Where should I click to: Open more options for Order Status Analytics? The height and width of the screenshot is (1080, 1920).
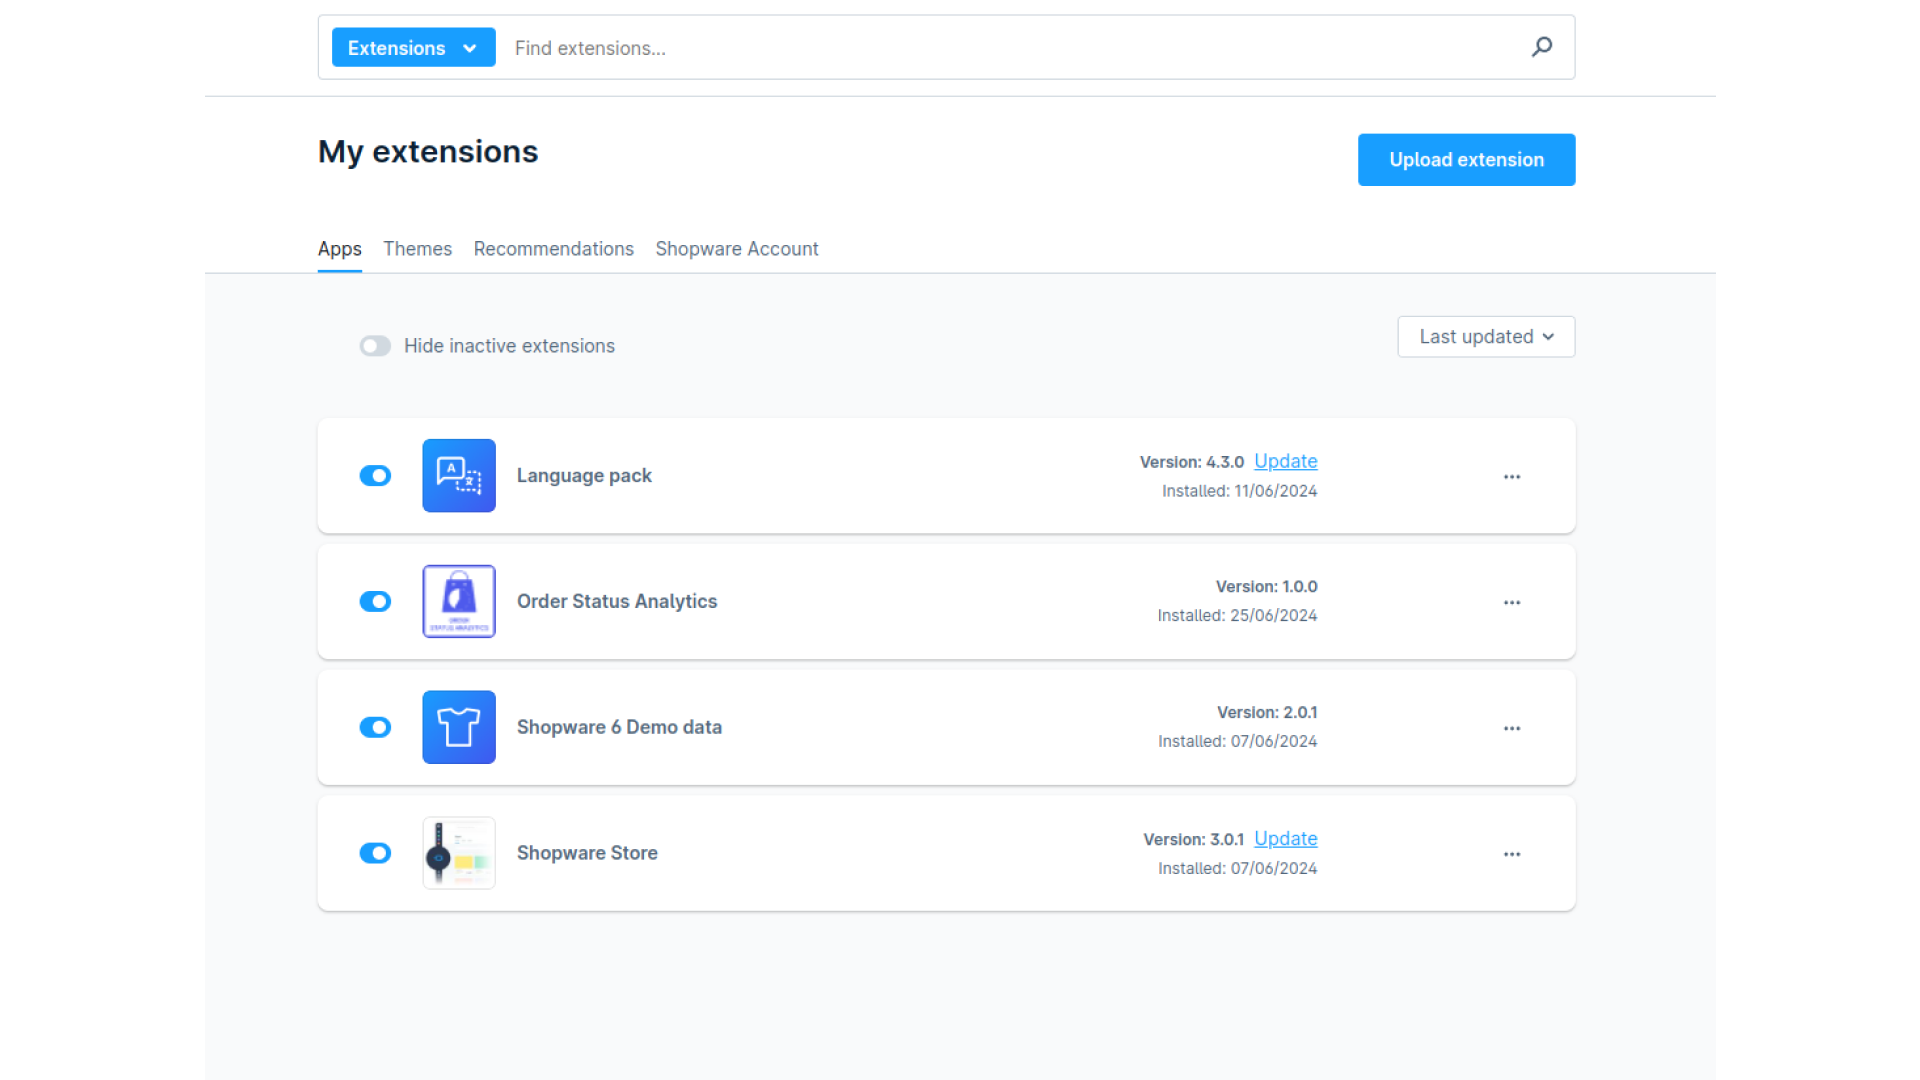[1512, 603]
